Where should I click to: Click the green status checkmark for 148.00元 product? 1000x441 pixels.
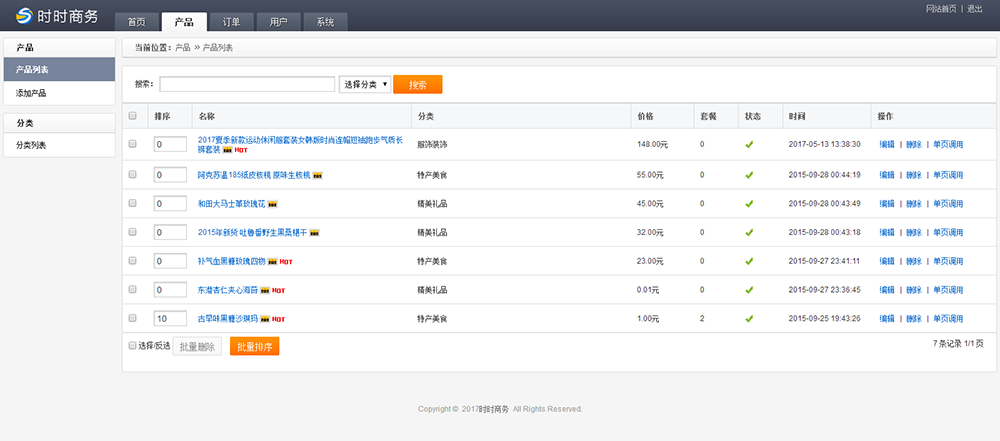coord(749,145)
